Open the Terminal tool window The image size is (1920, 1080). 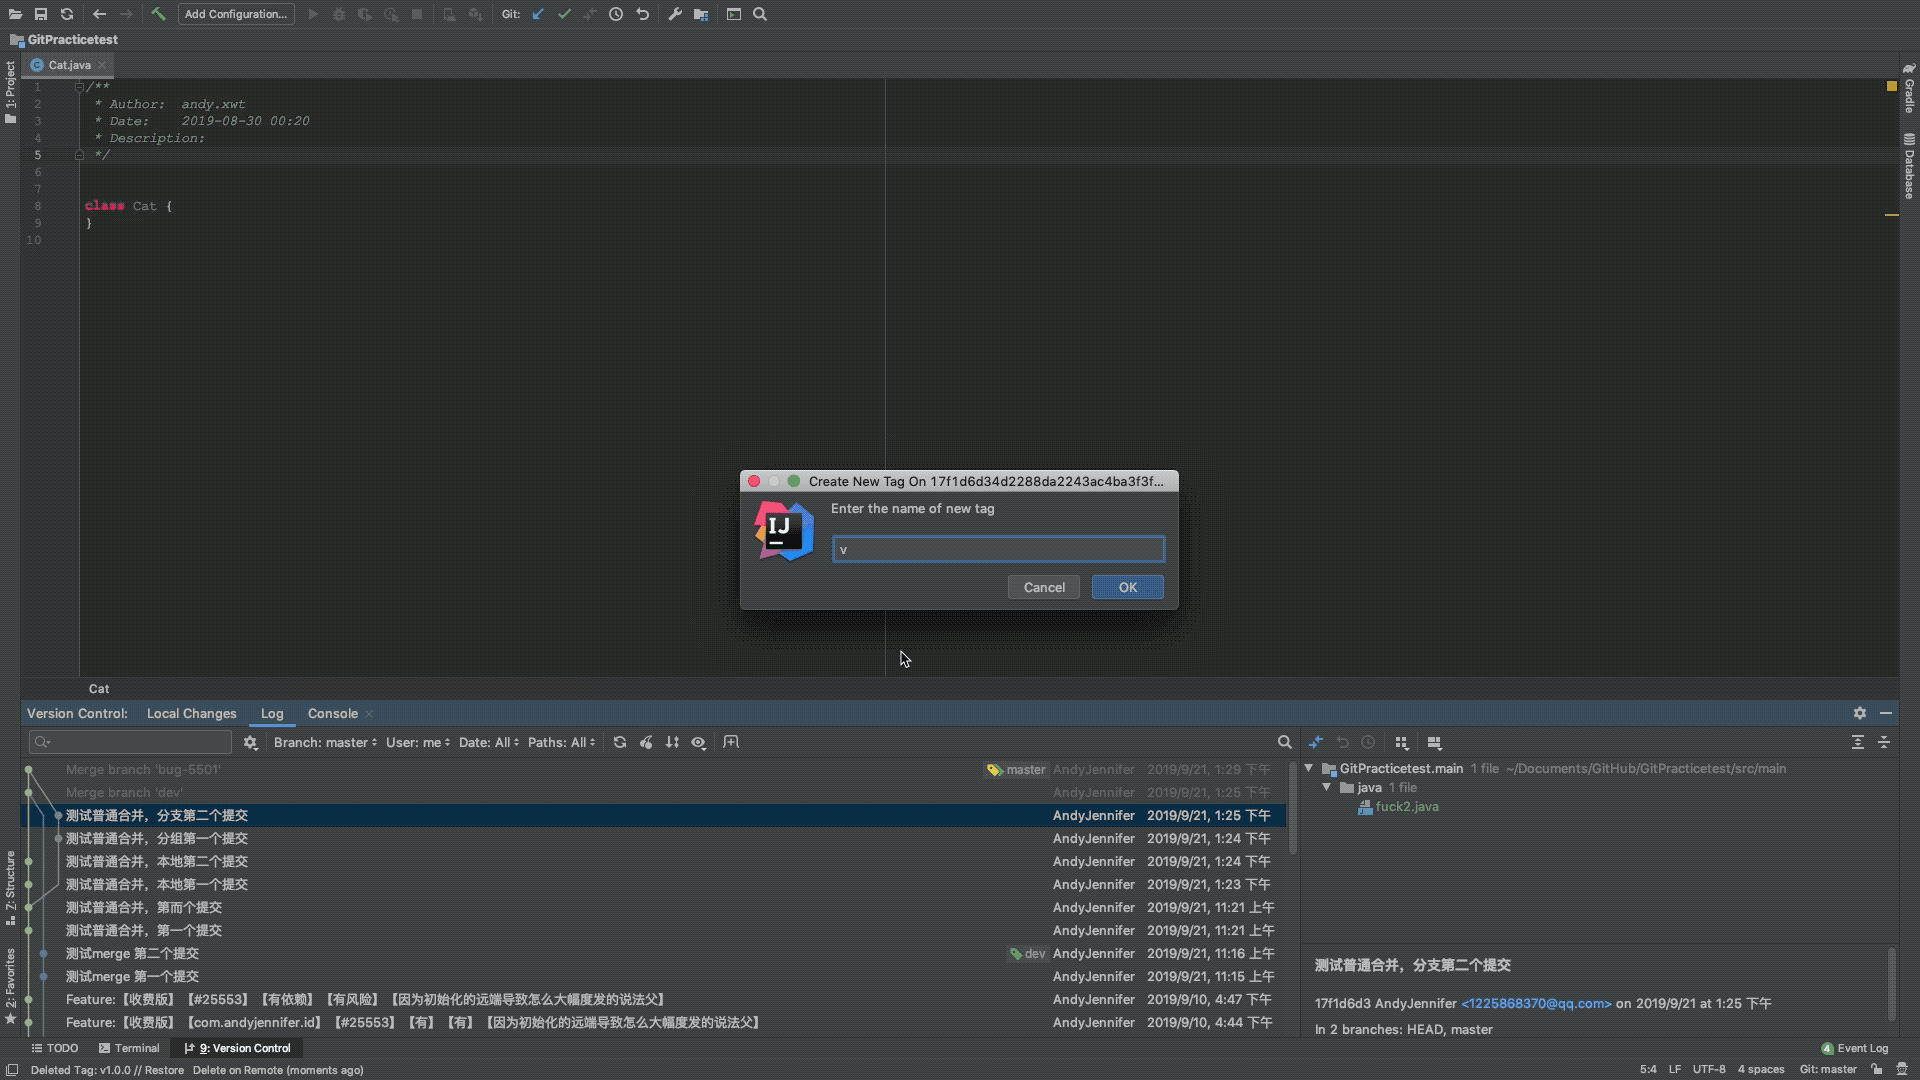(x=130, y=1048)
